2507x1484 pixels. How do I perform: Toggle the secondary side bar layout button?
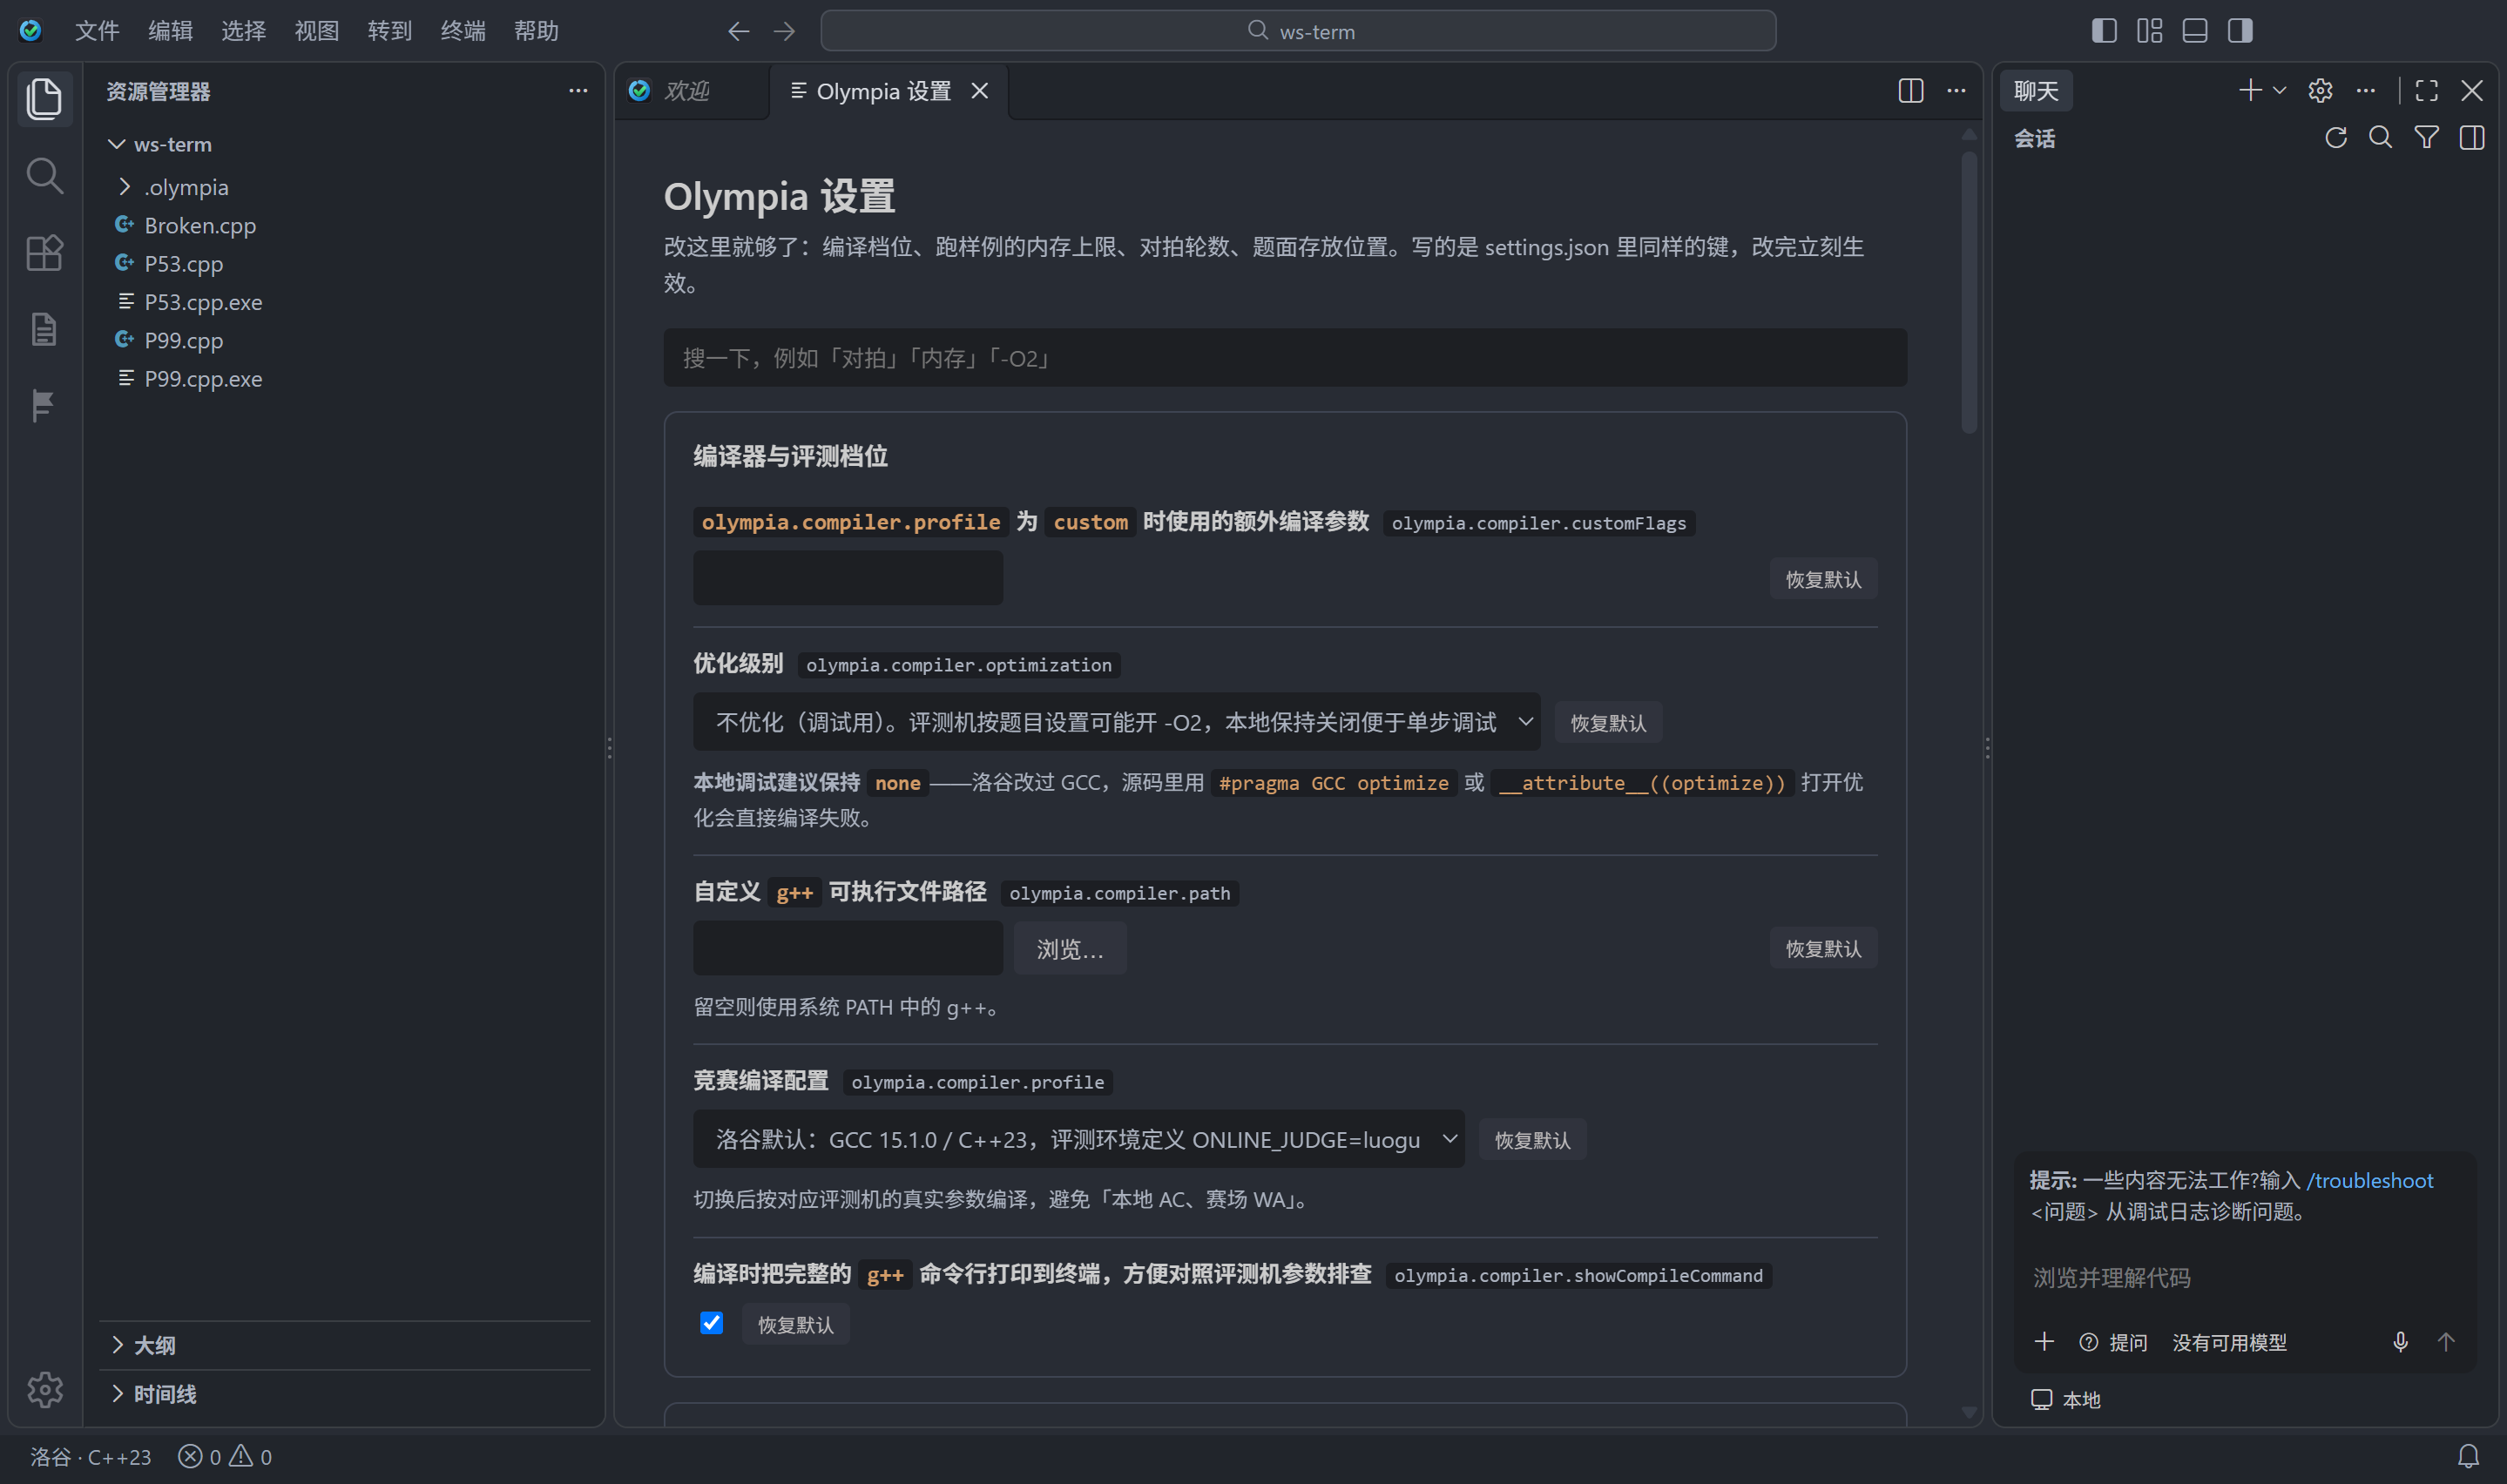[2240, 31]
